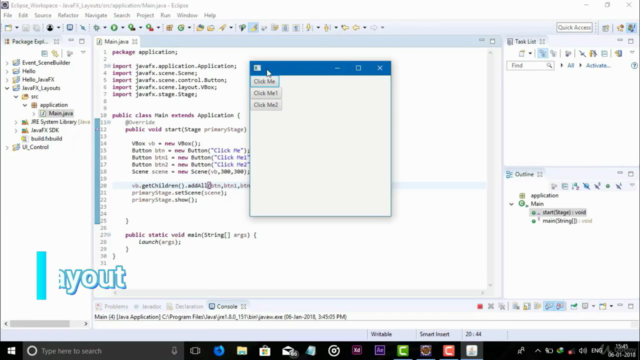Click Synchronize Changed icon in Task List
640x360 pixels.
coord(618,53)
